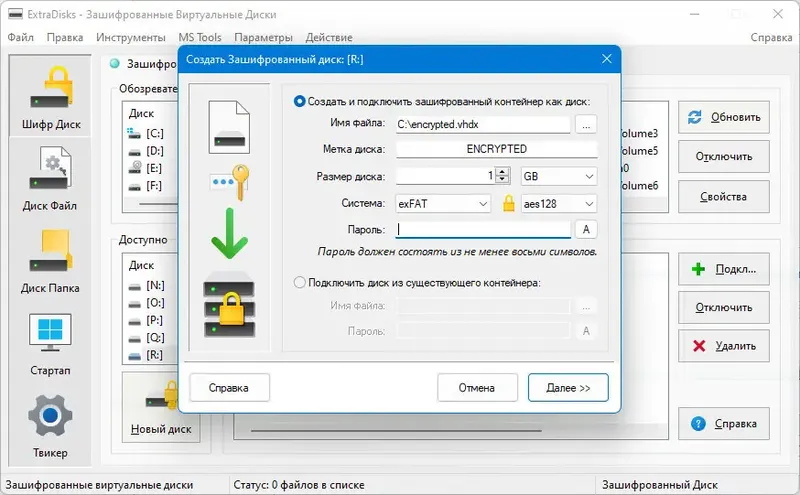The height and width of the screenshot is (495, 800).
Task: Click the Подкл... button with green plus
Action: point(723,269)
